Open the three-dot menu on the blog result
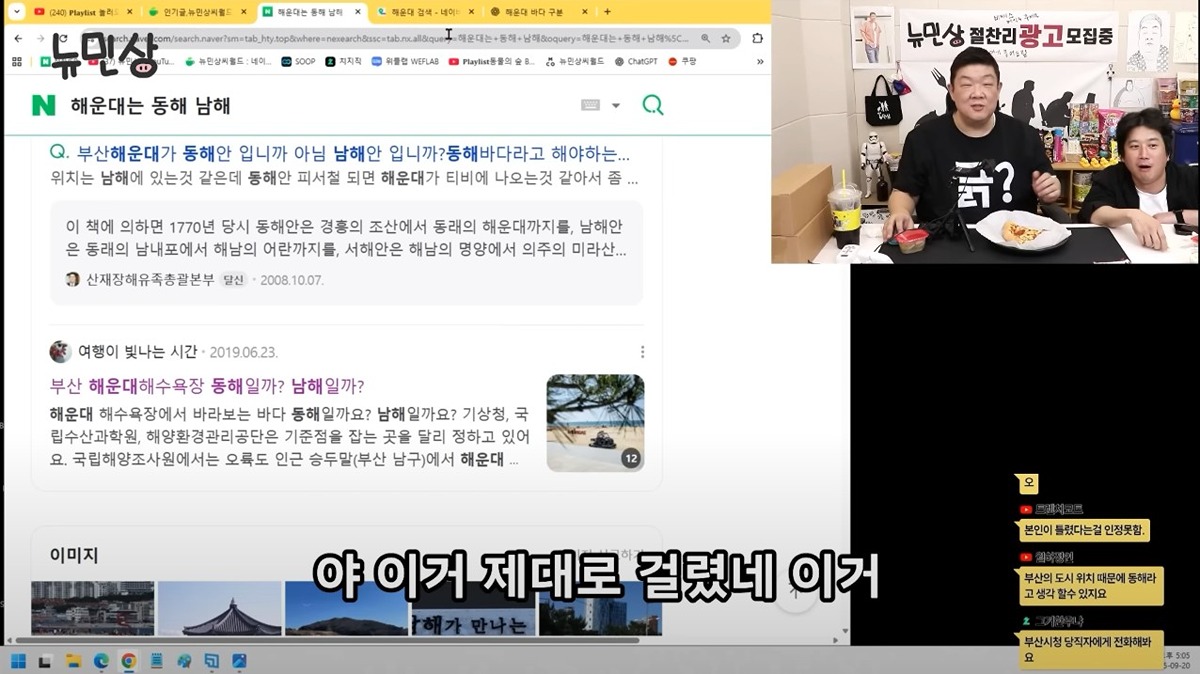The height and width of the screenshot is (674, 1200). [642, 352]
